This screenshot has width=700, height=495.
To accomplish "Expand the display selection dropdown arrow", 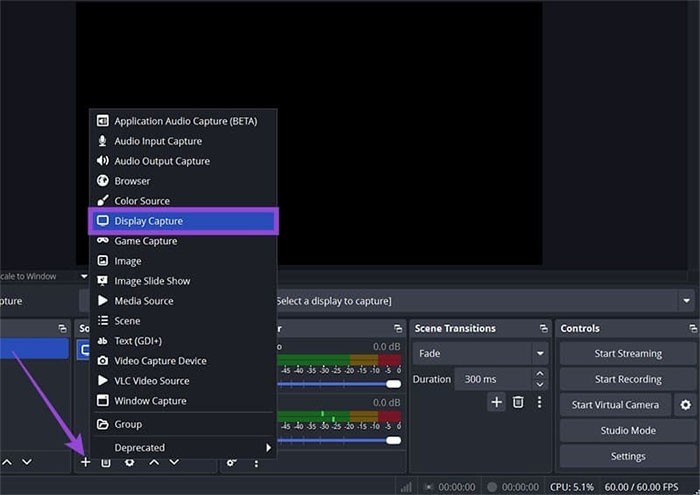I will coord(686,301).
